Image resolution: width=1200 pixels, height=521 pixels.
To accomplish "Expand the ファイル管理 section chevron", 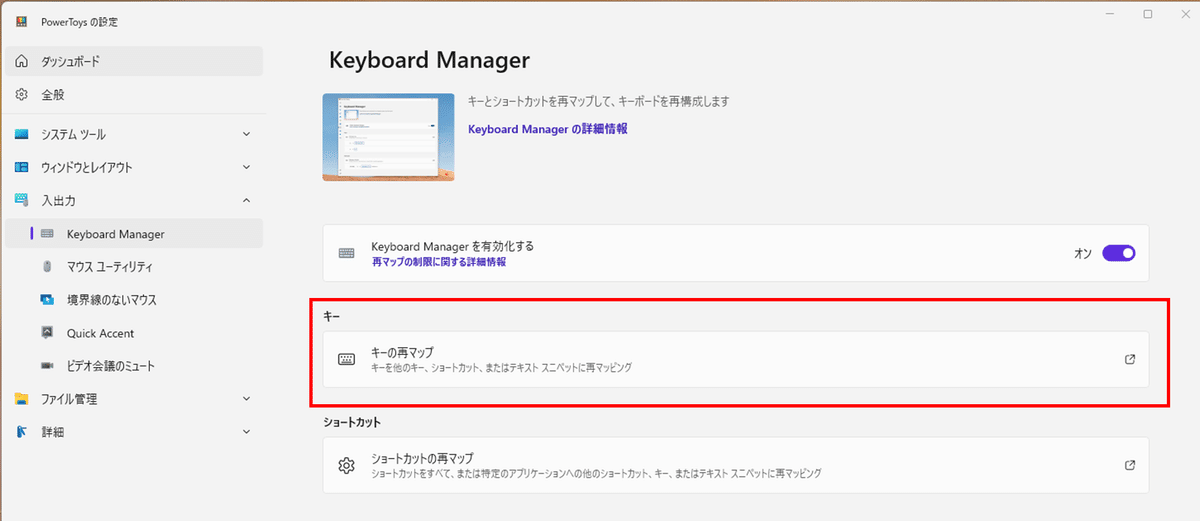I will click(x=247, y=399).
